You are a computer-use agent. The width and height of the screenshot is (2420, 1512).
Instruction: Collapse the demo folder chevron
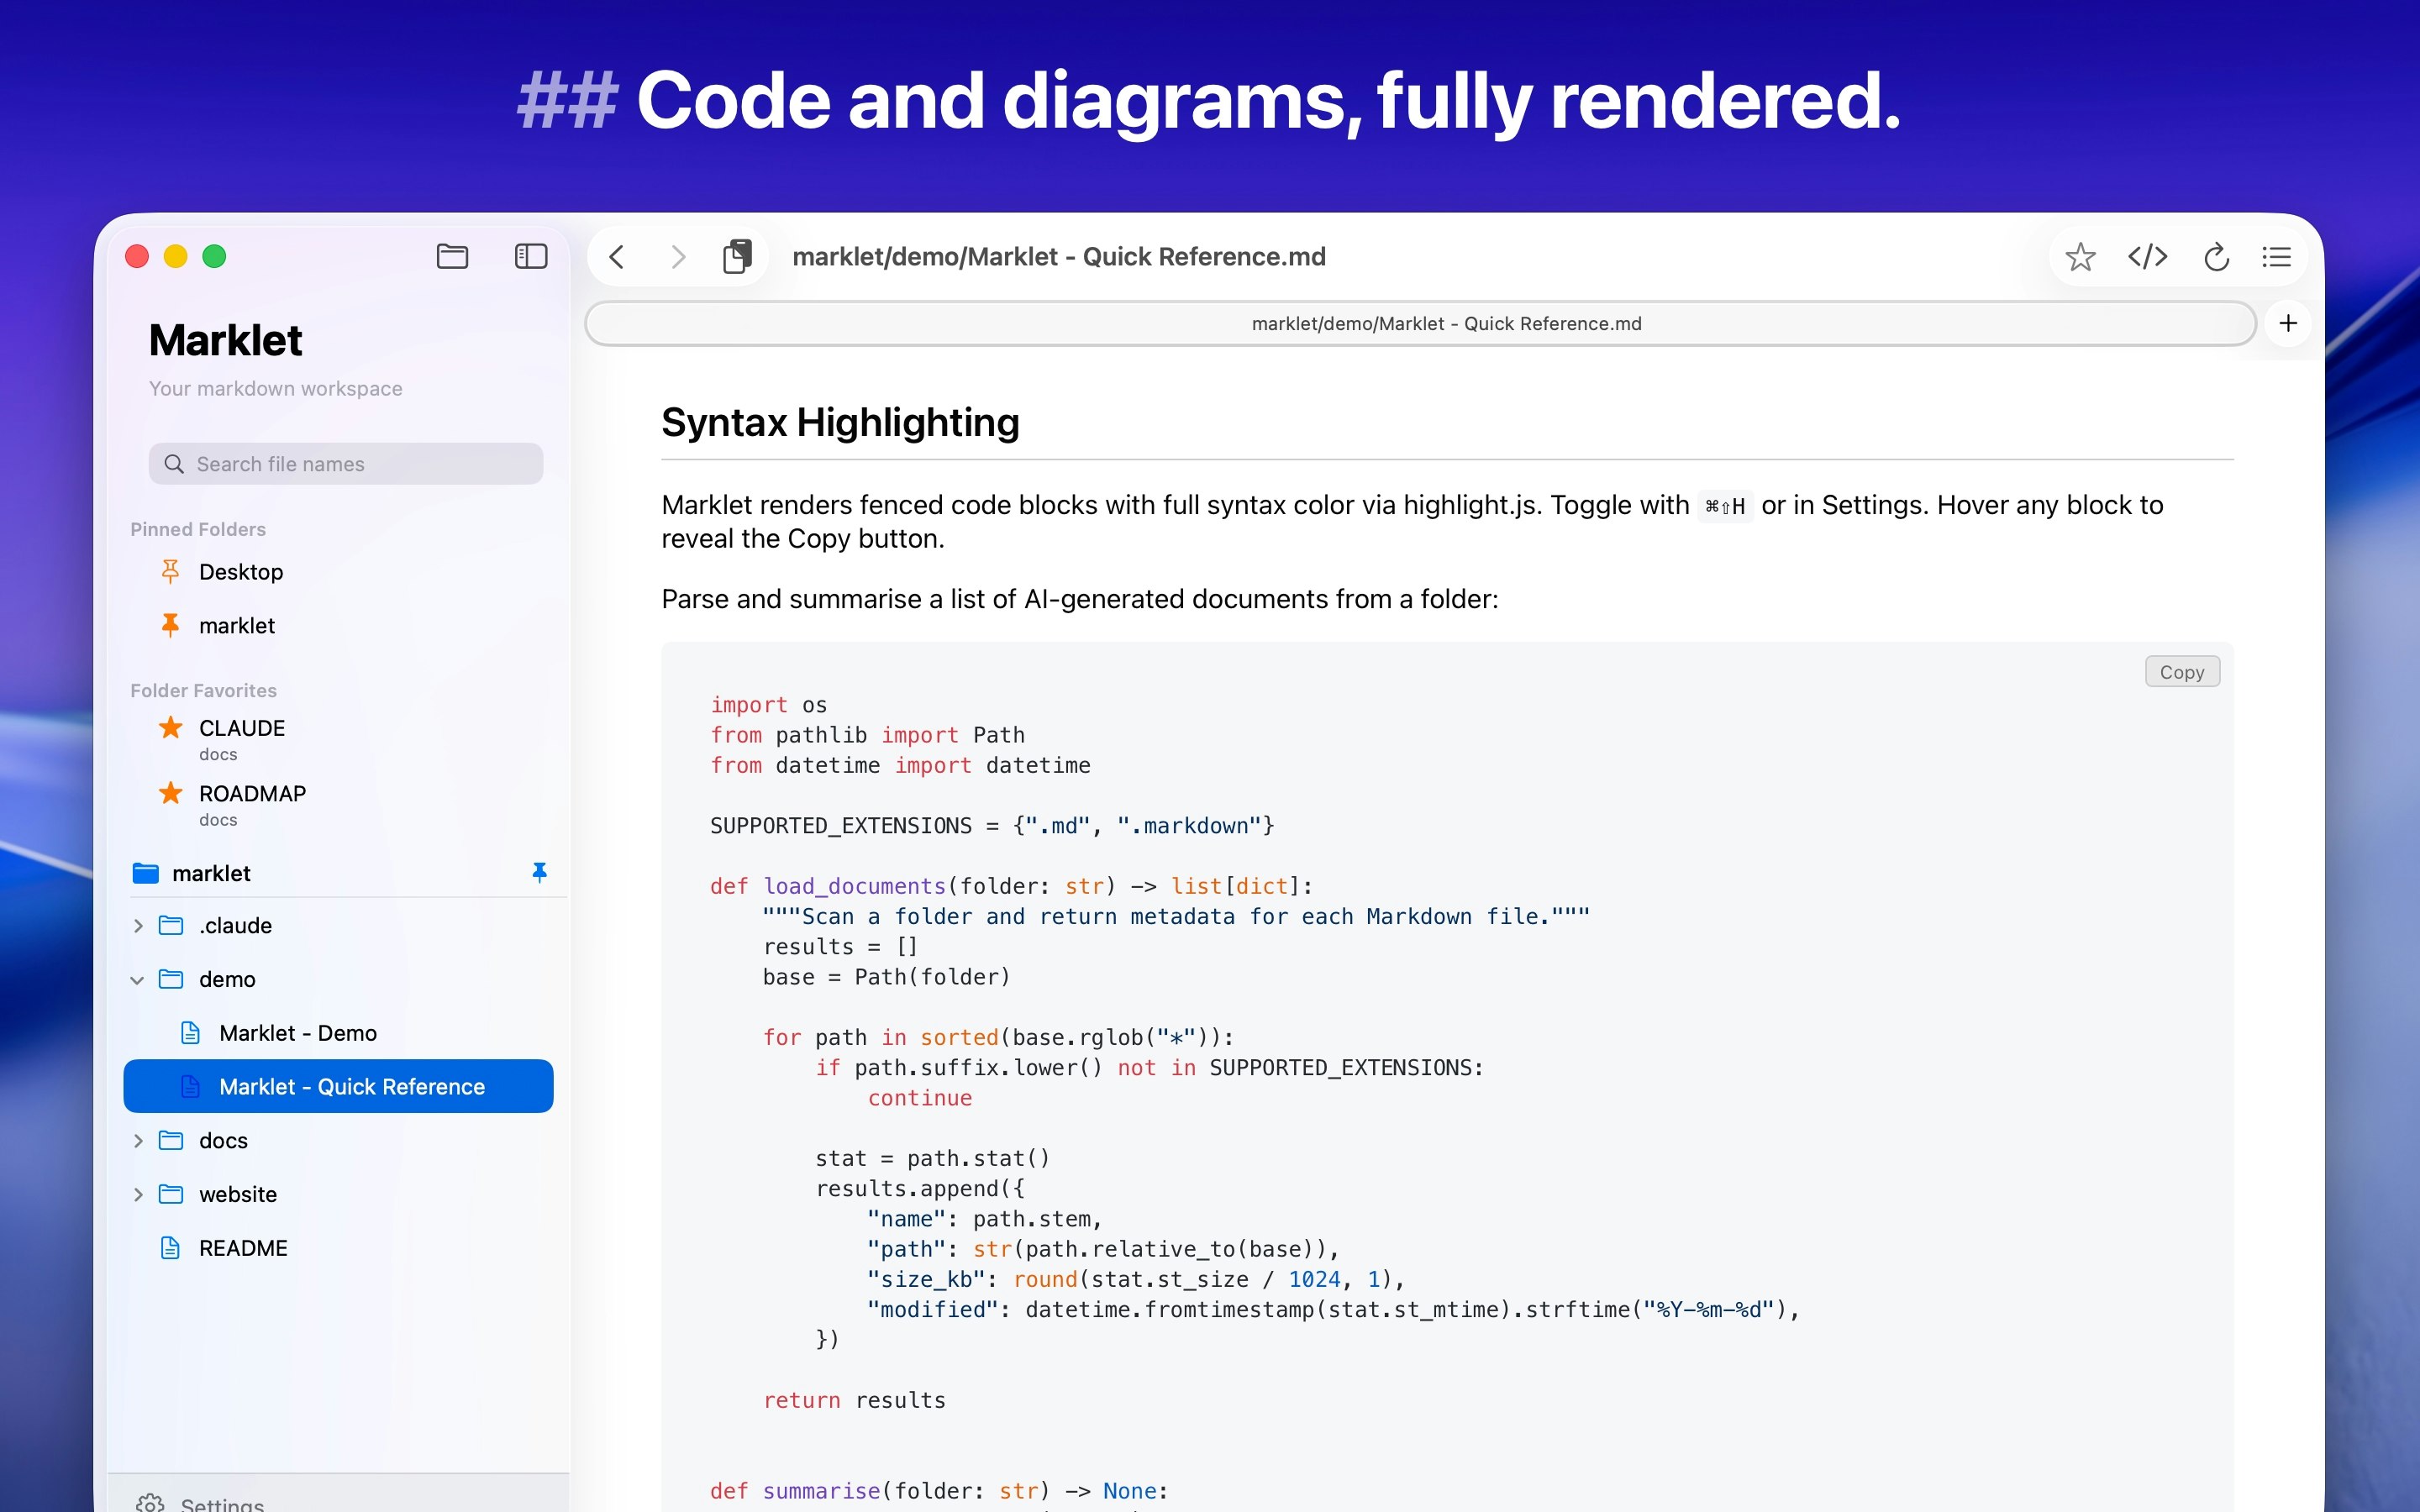pos(138,980)
